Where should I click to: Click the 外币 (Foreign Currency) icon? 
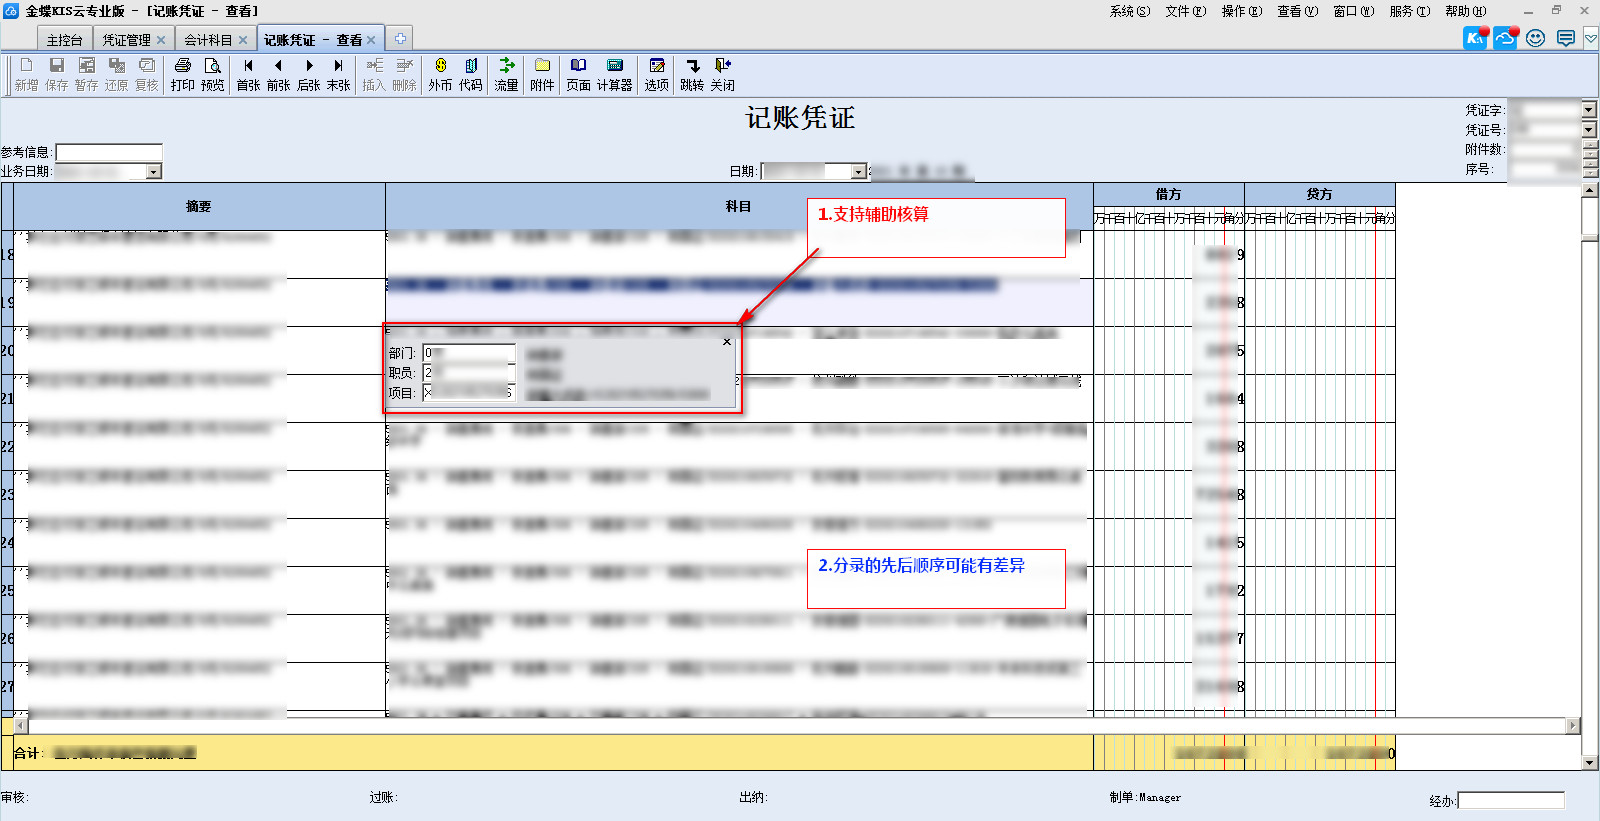click(440, 73)
